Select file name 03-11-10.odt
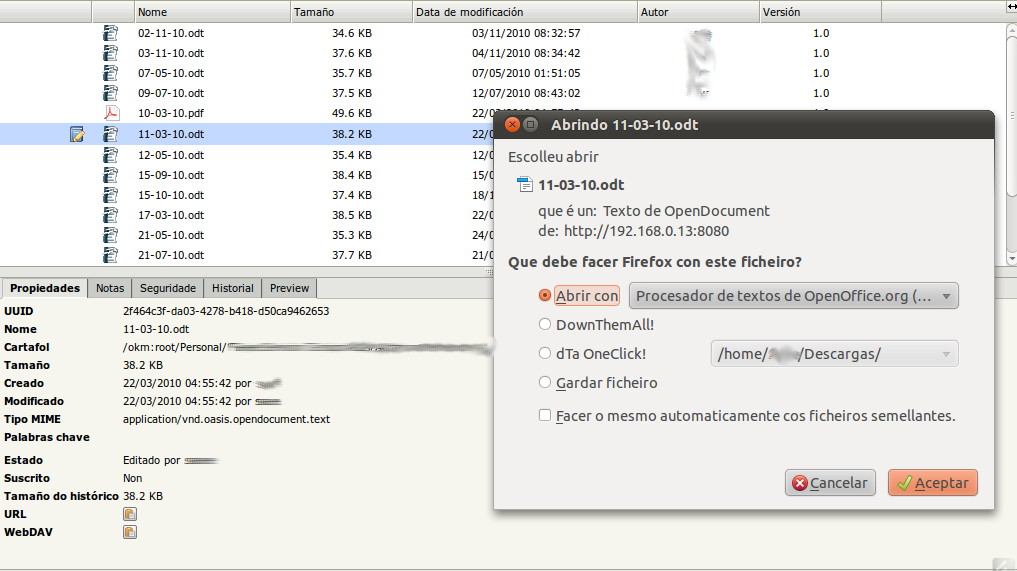 (x=171, y=53)
